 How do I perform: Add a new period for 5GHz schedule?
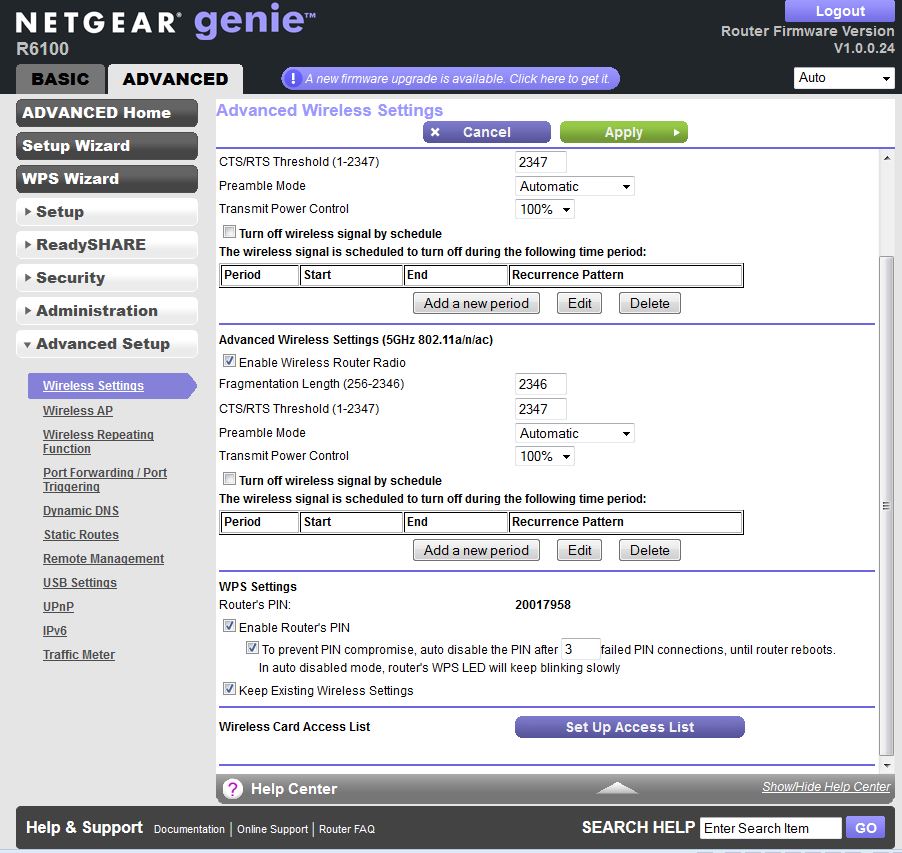click(476, 550)
